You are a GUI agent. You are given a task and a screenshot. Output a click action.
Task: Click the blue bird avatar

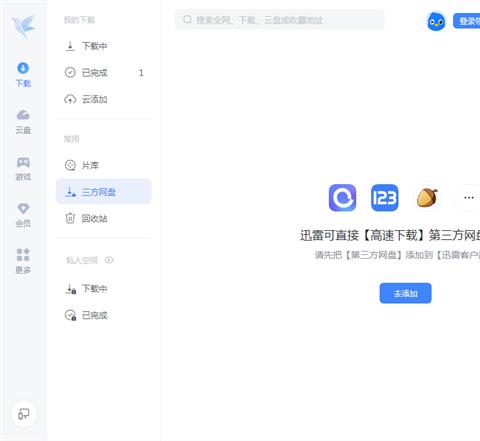click(x=436, y=21)
